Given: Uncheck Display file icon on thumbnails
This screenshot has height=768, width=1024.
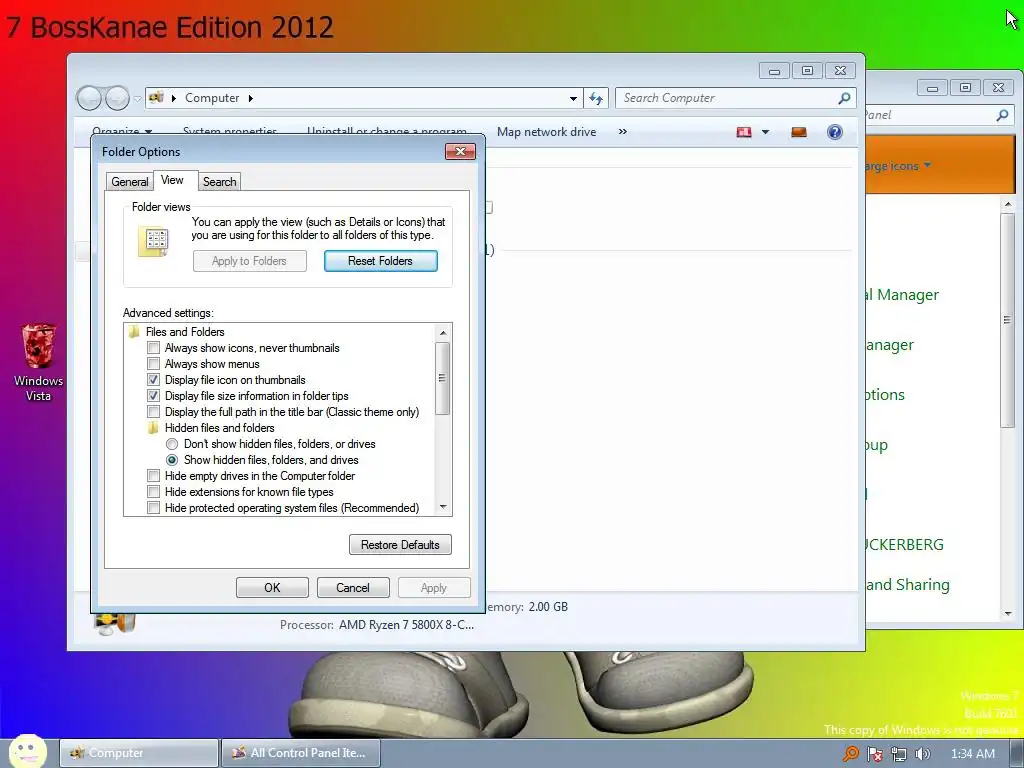Looking at the screenshot, I should pos(153,379).
